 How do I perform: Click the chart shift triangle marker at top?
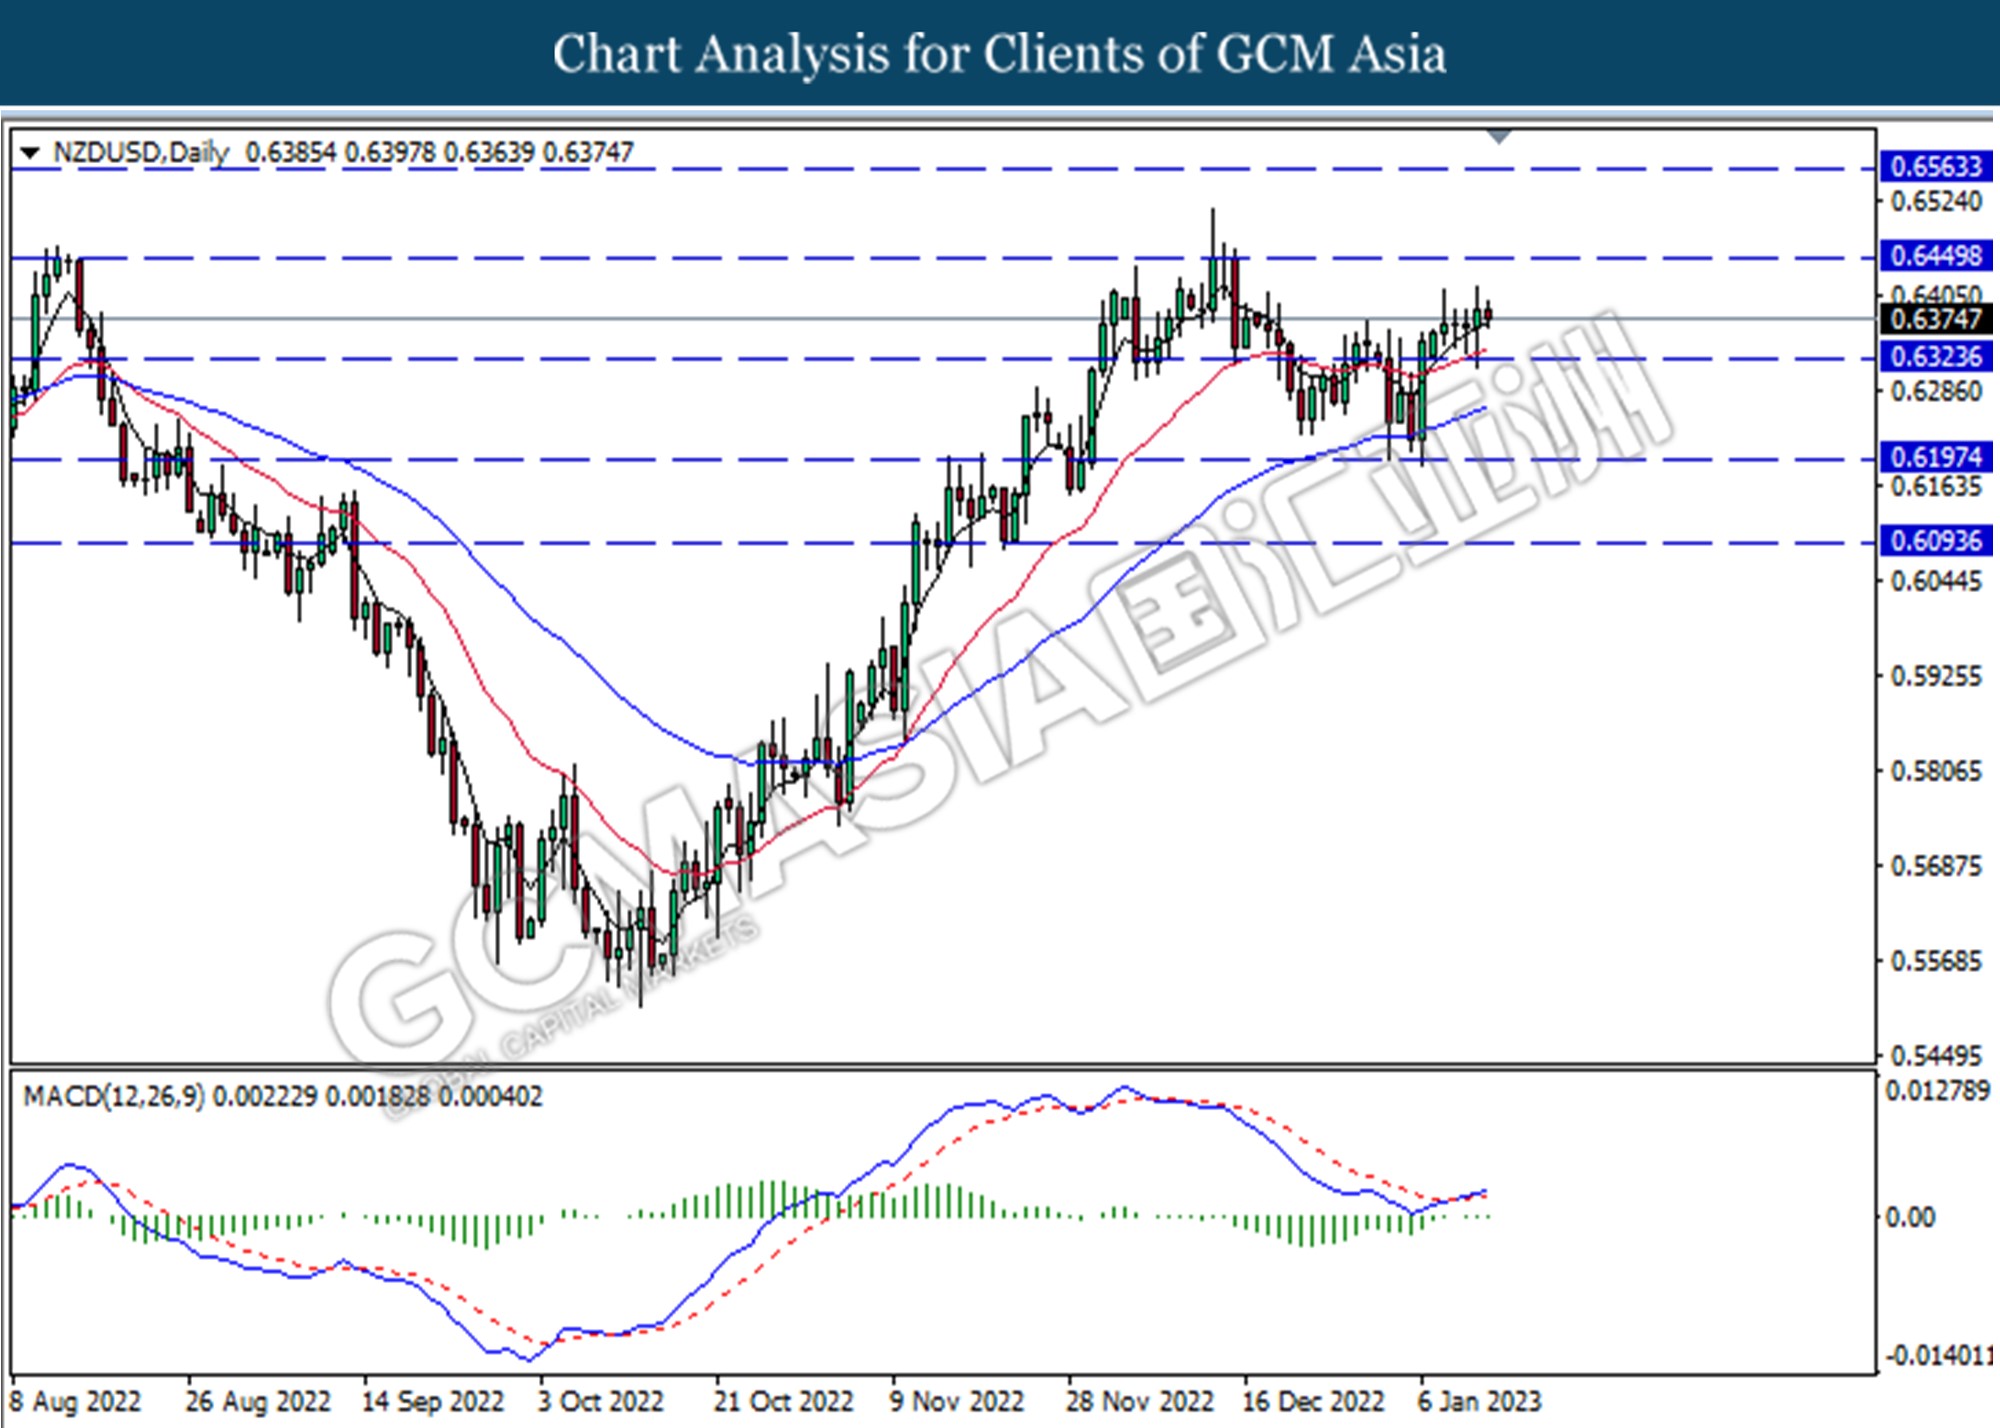click(x=1498, y=137)
